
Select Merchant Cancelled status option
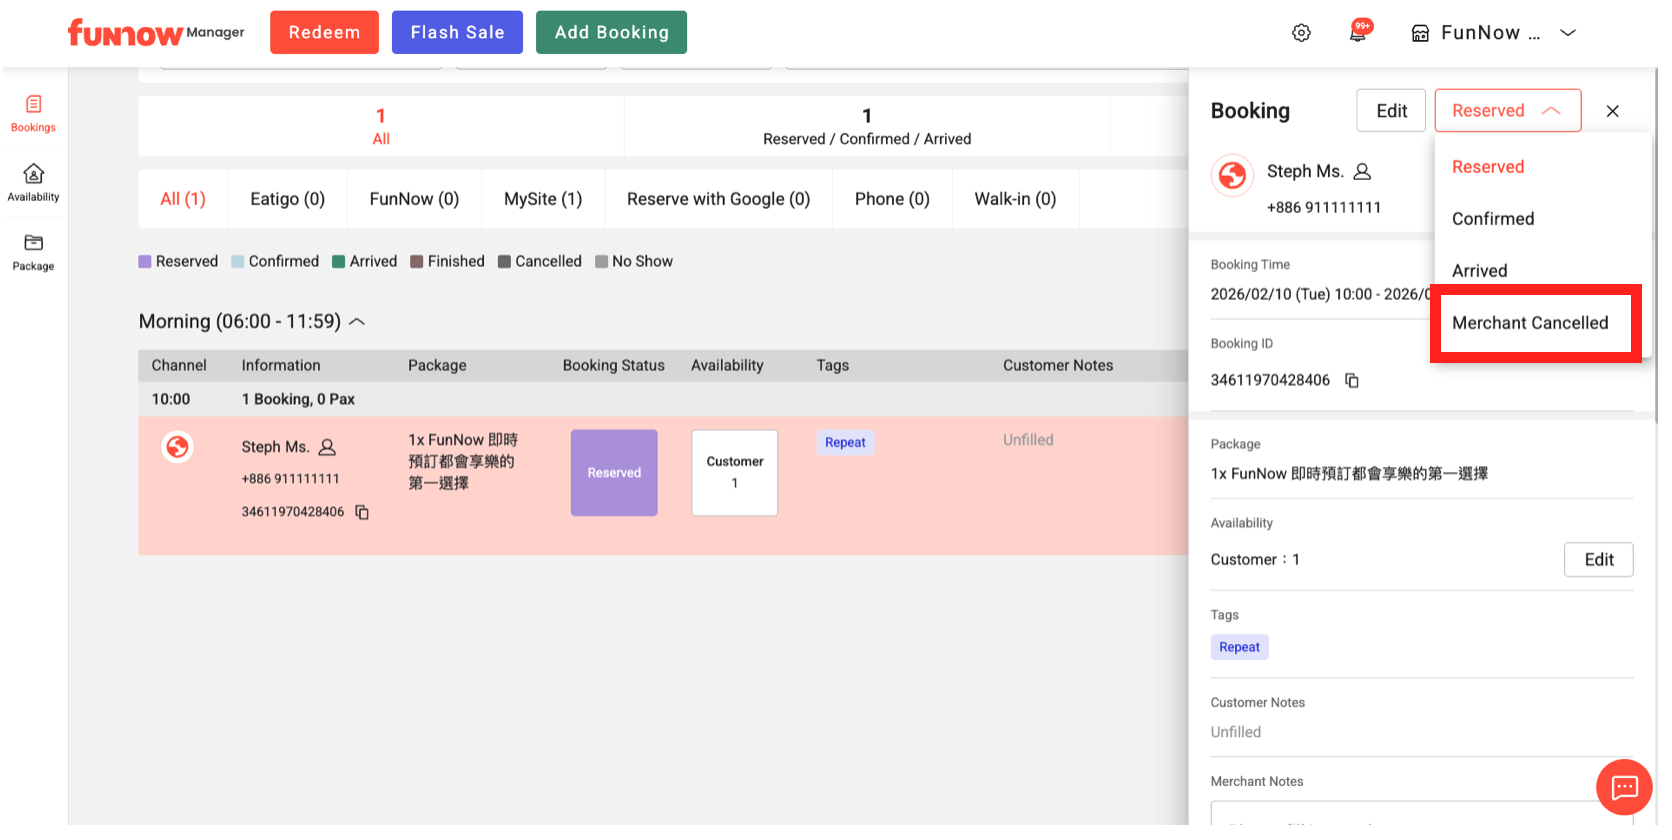click(x=1530, y=323)
